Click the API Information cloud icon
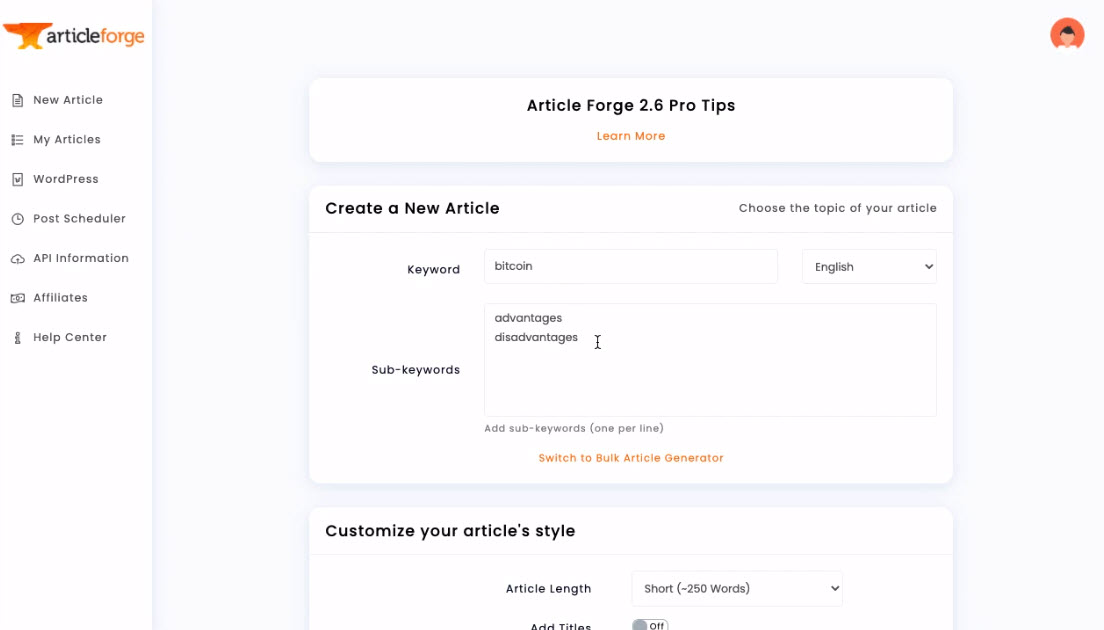This screenshot has height=630, width=1104. pyautogui.click(x=17, y=259)
